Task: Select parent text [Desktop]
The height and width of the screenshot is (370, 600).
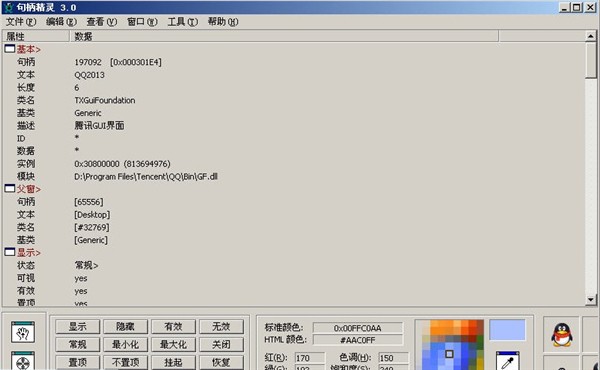Action: point(92,214)
